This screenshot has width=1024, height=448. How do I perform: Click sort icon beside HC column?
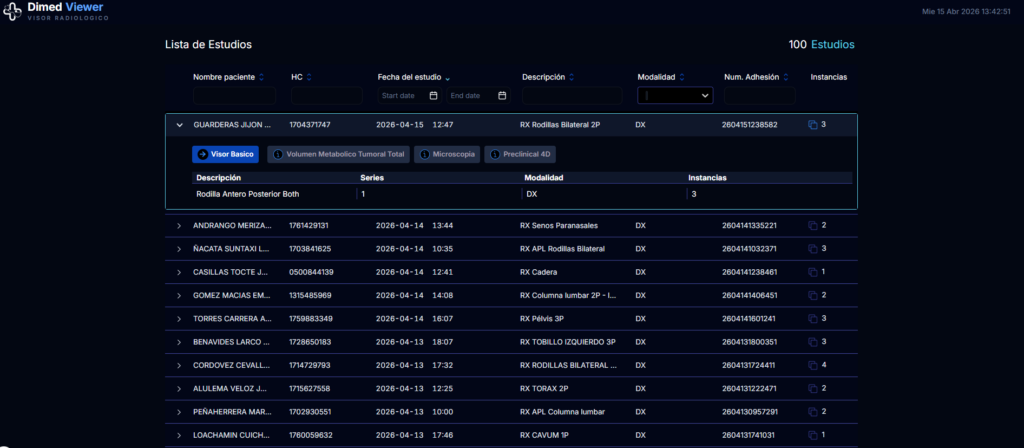[309, 77]
